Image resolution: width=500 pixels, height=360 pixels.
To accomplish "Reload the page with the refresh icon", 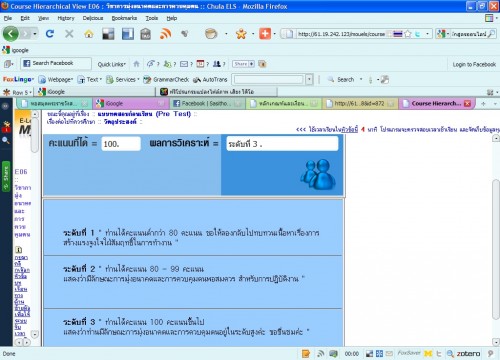I will click(50, 34).
